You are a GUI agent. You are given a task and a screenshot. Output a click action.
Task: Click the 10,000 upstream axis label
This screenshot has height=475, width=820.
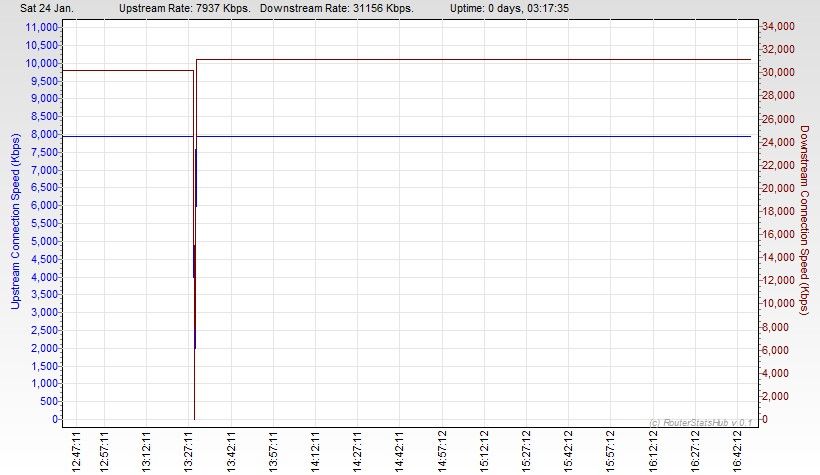41,63
